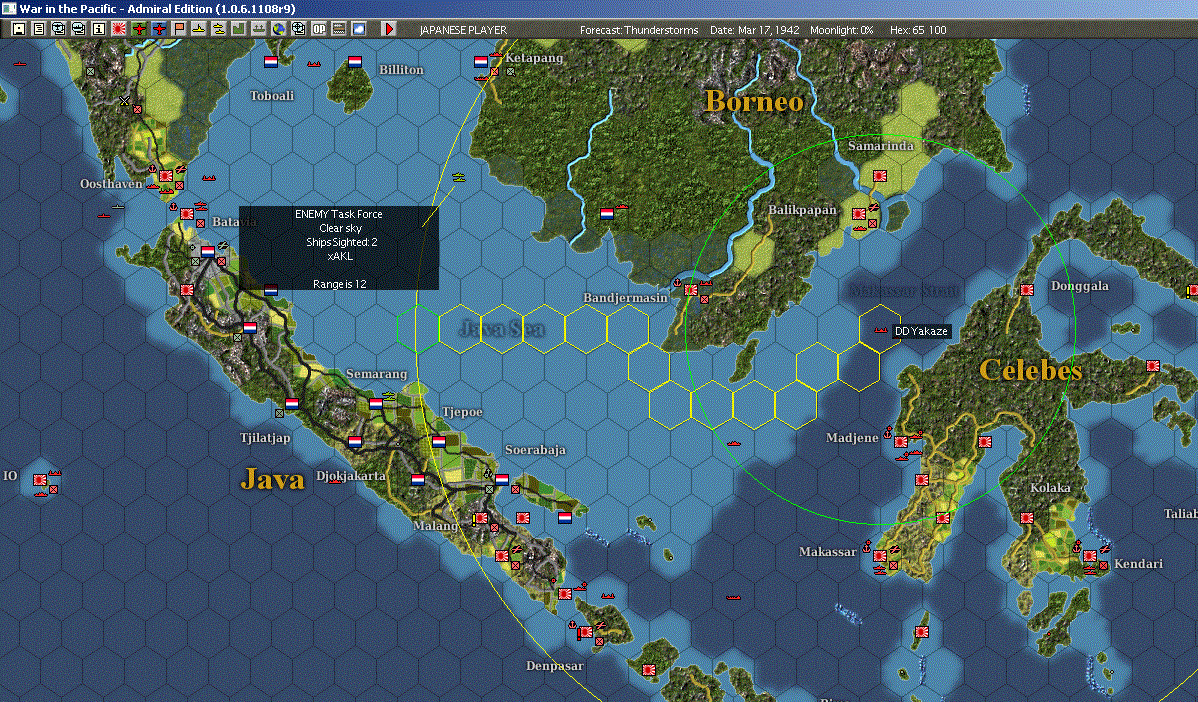Screen dimensions: 1198x702
Task: Click the Java Sea map label
Action: [503, 328]
